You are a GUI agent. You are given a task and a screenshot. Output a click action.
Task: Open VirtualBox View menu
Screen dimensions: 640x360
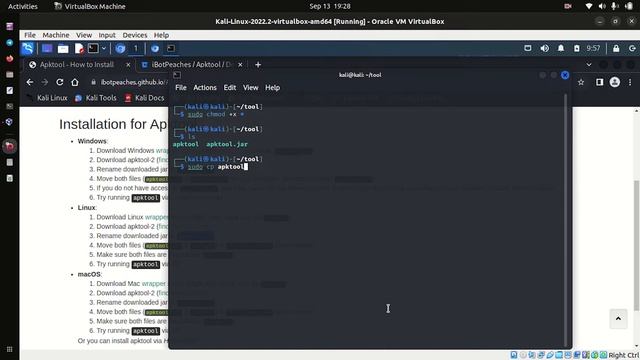84,35
